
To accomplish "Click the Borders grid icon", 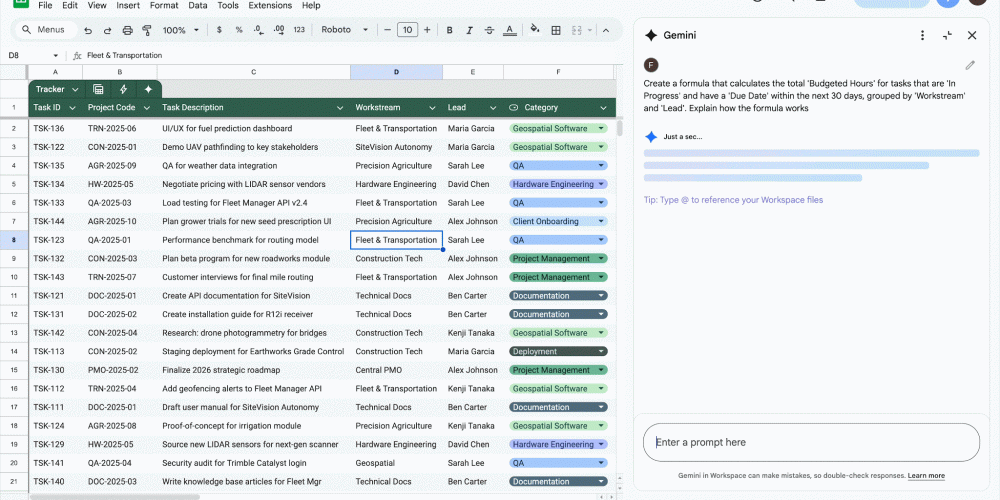I will coord(555,30).
